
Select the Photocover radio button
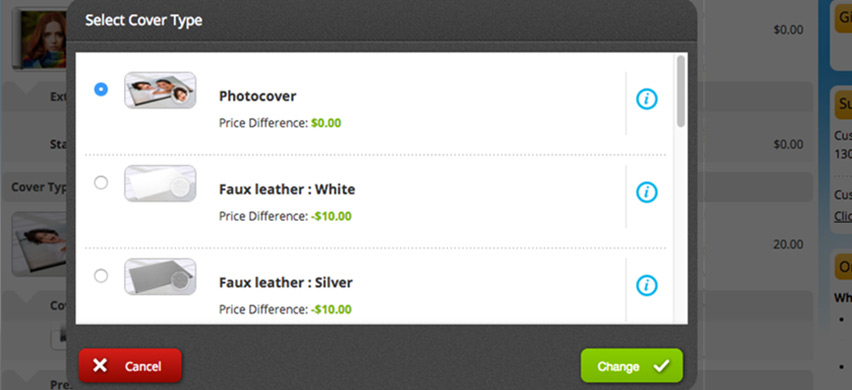click(x=101, y=89)
